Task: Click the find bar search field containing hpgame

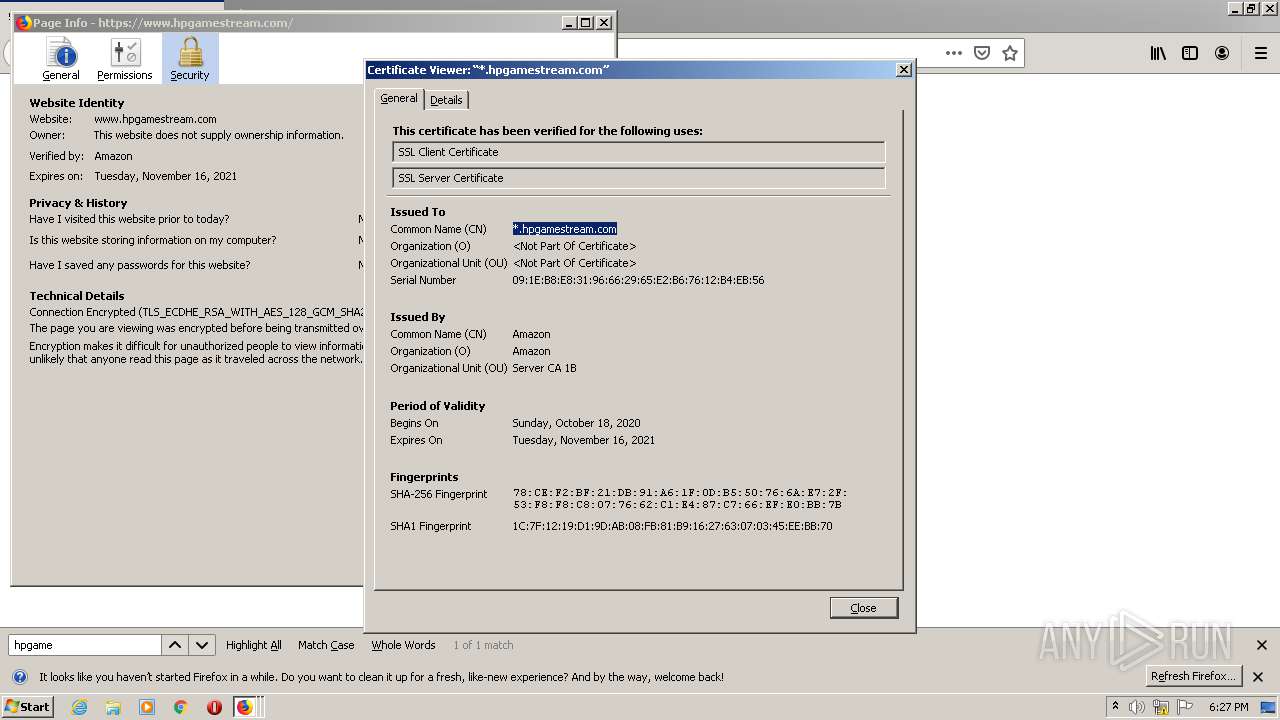Action: coord(85,645)
